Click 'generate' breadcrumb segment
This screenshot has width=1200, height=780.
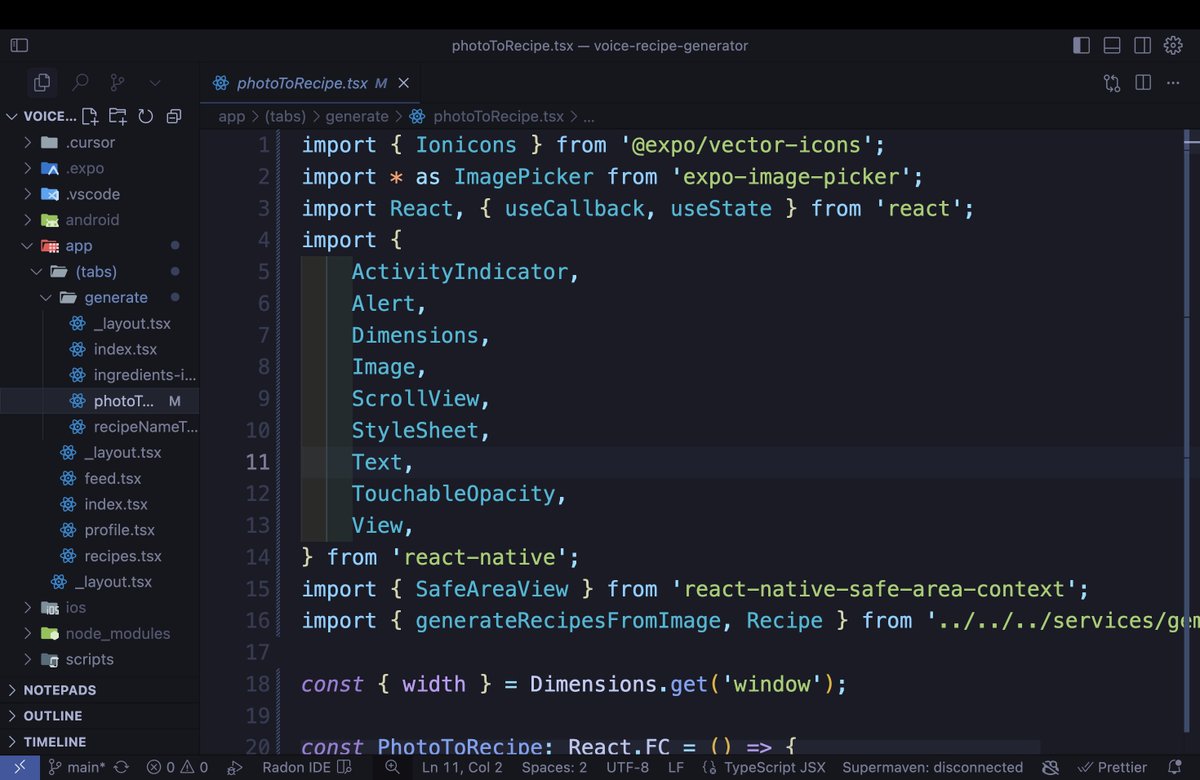click(x=357, y=116)
